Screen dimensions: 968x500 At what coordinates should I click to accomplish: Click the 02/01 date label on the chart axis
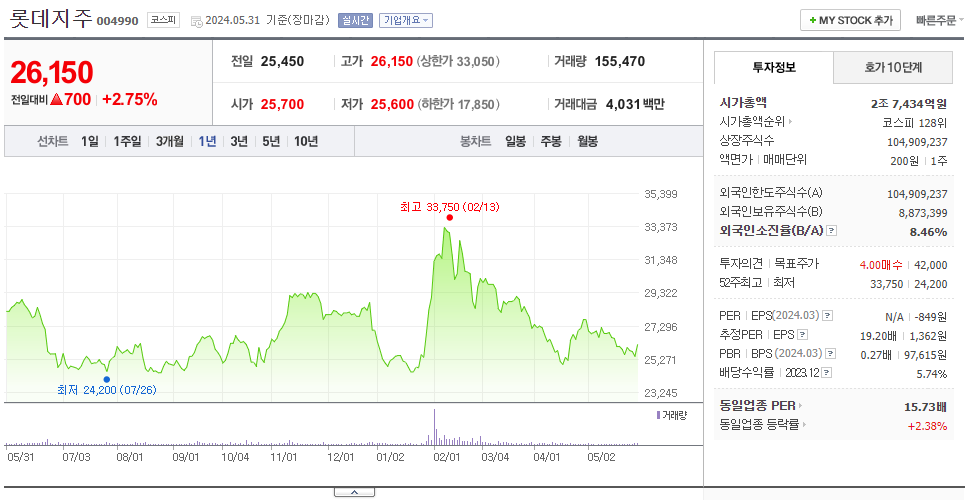(446, 457)
